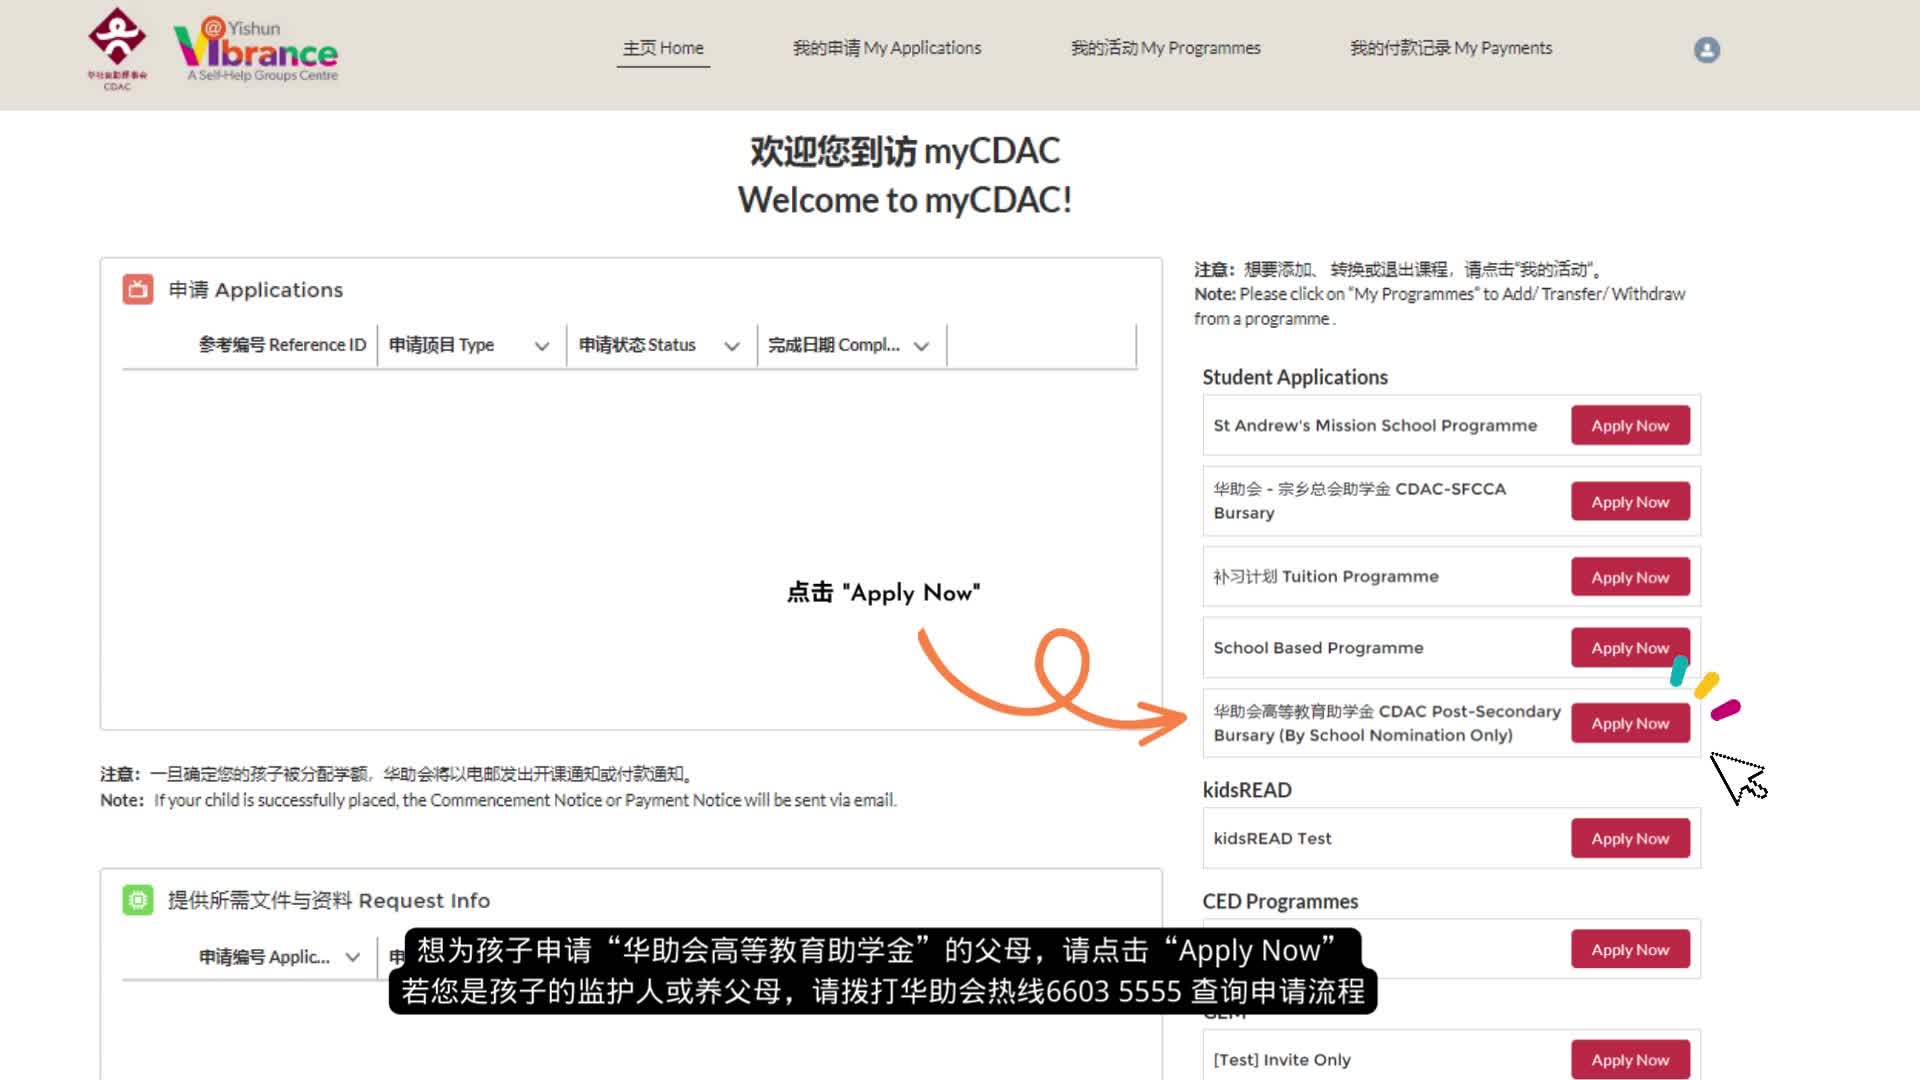Go to 主页 Home tab

(663, 48)
